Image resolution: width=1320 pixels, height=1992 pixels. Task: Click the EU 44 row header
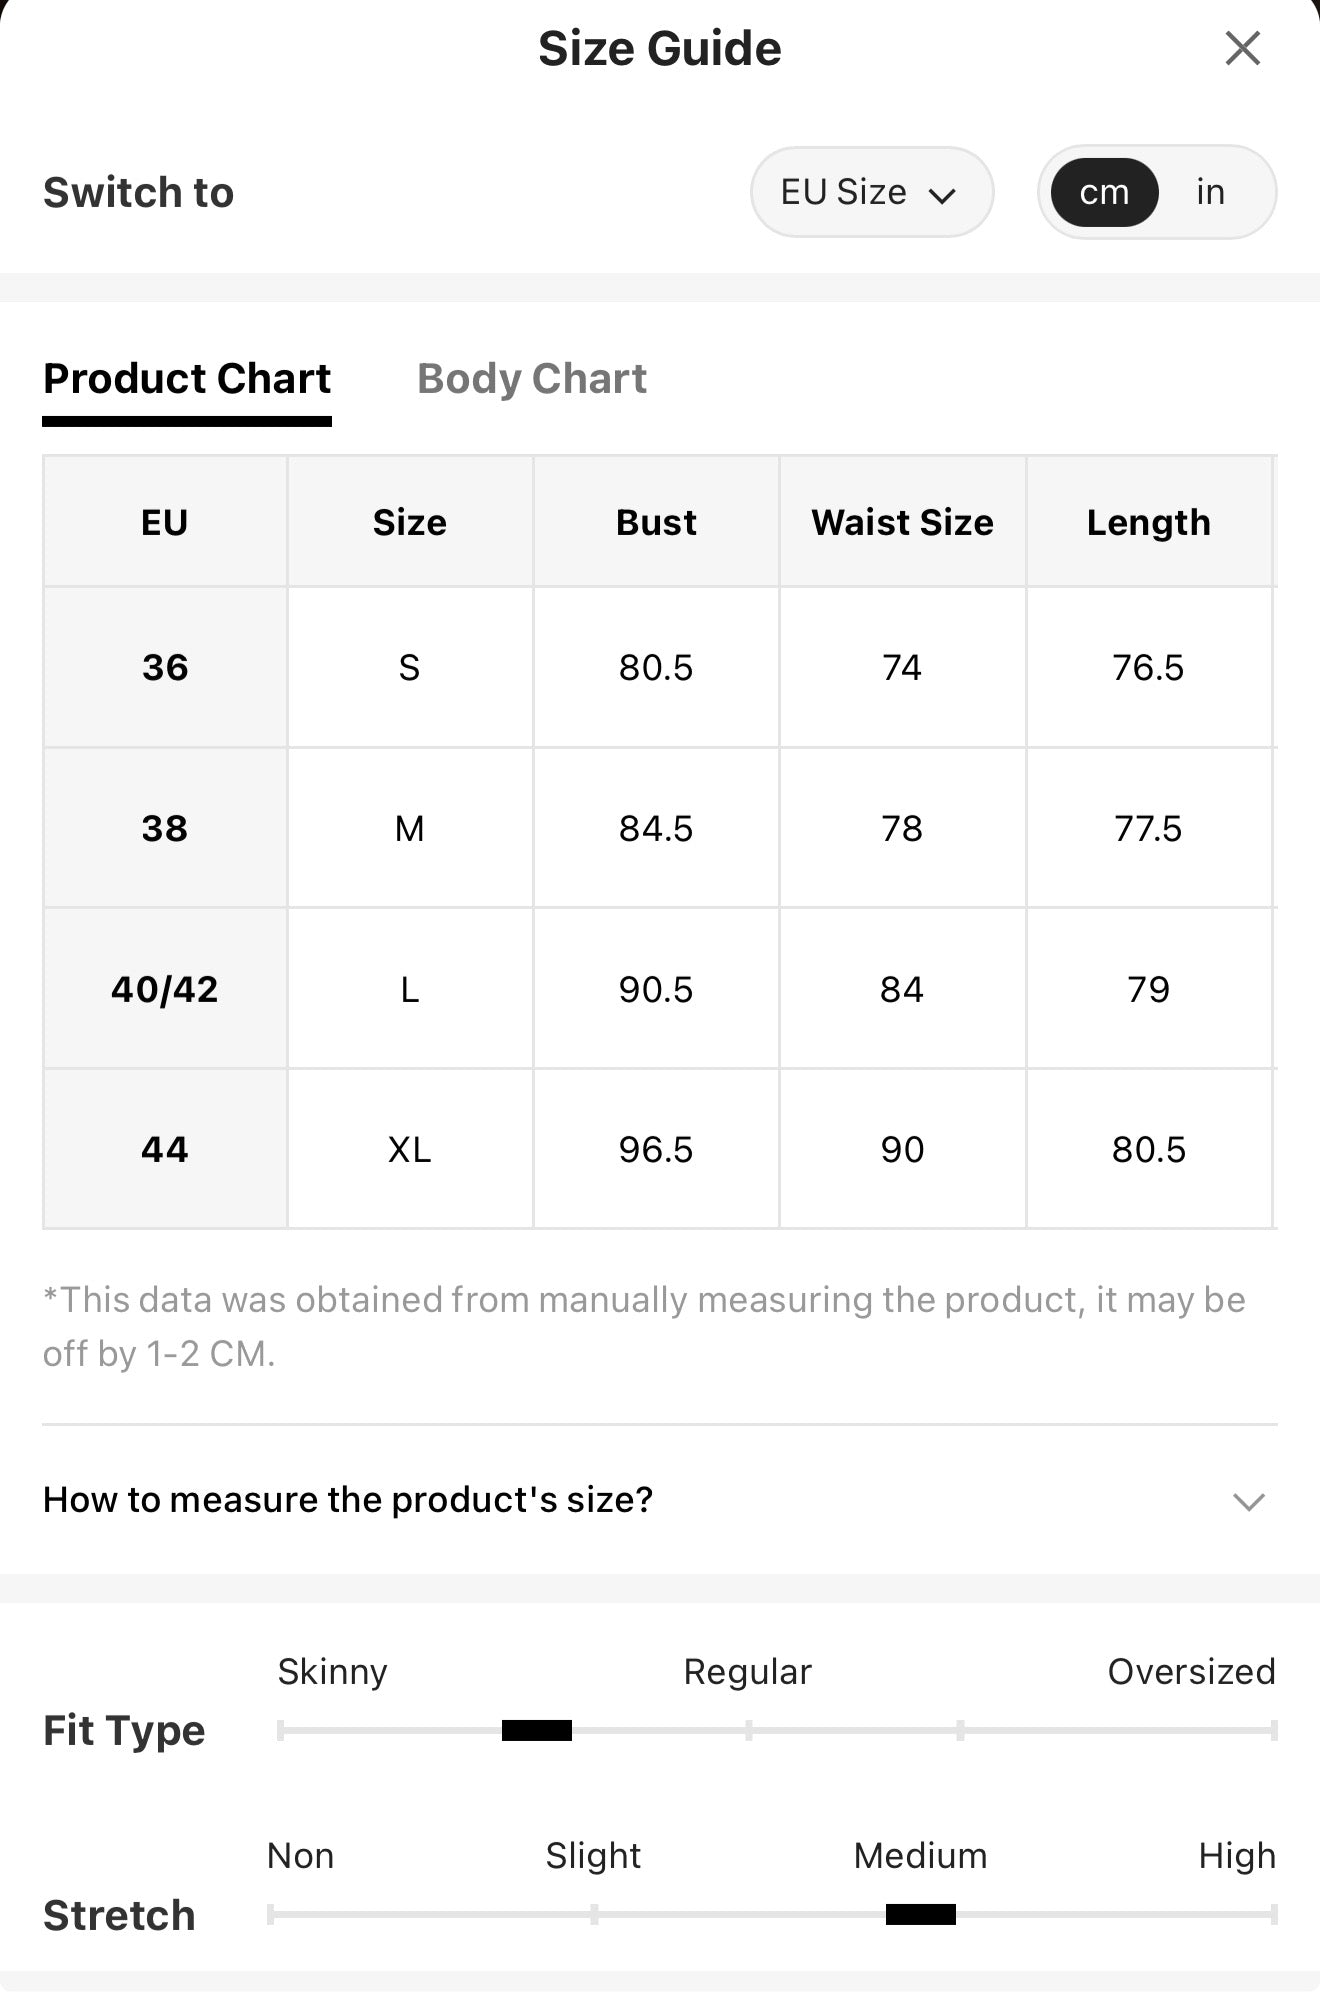tap(165, 1150)
